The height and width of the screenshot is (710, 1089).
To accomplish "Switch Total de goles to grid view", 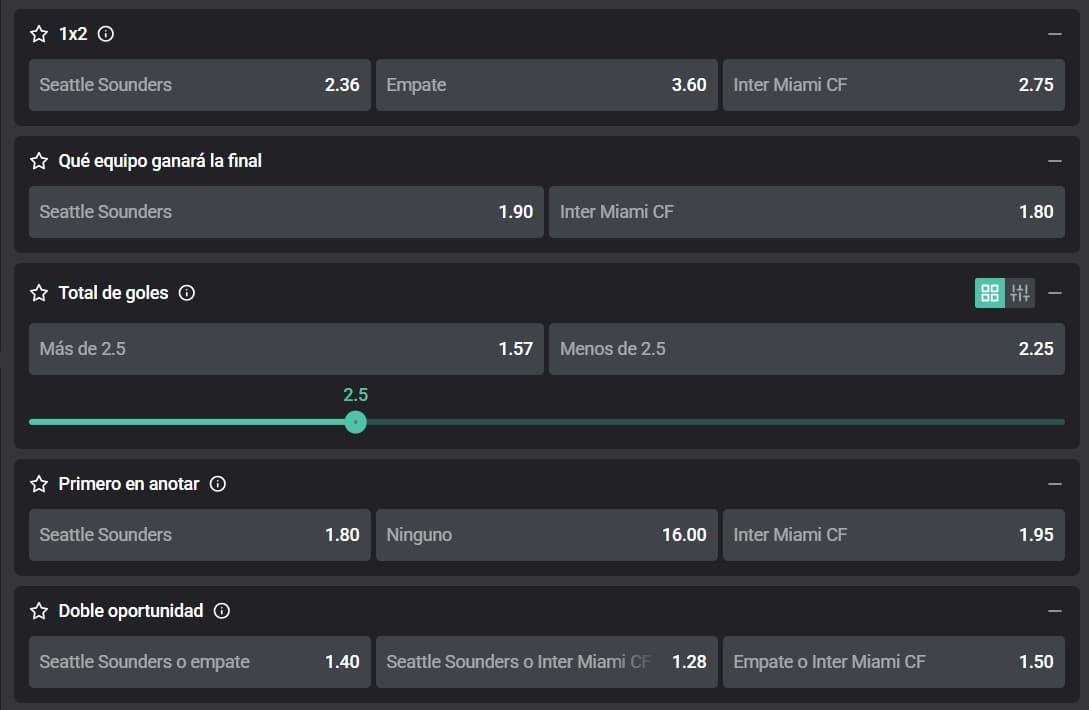I will click(x=990, y=293).
